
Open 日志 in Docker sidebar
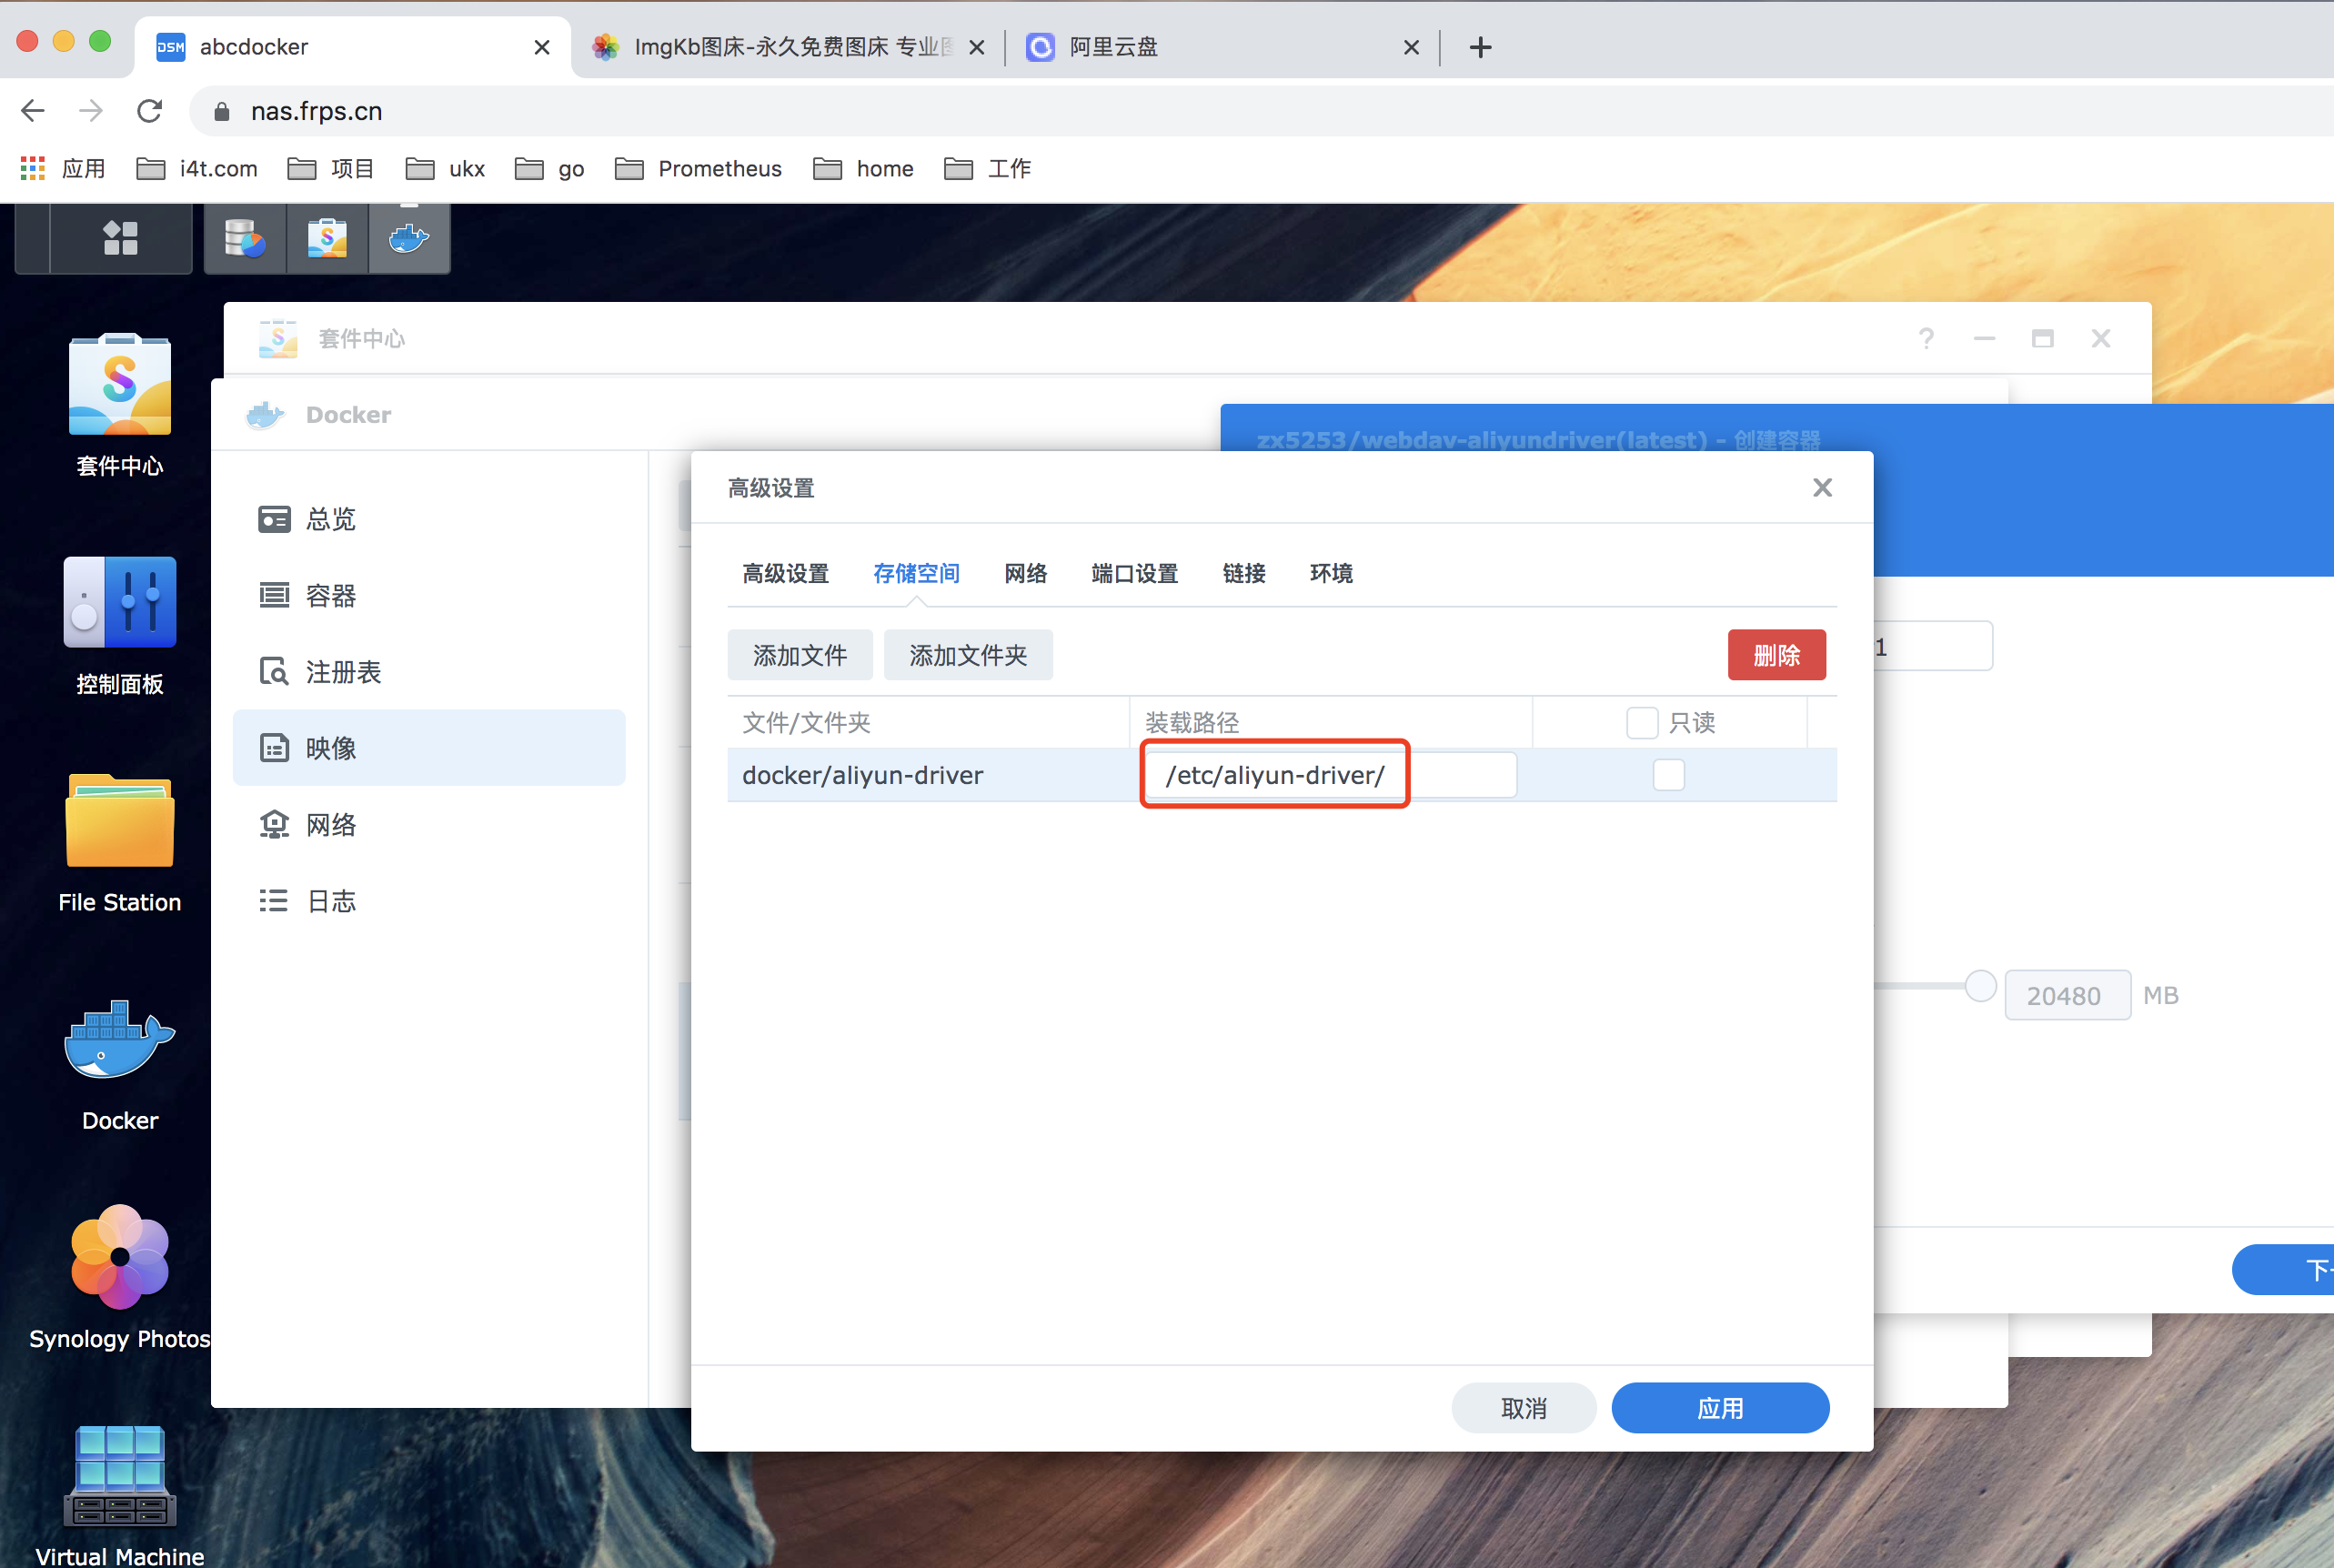429,901
